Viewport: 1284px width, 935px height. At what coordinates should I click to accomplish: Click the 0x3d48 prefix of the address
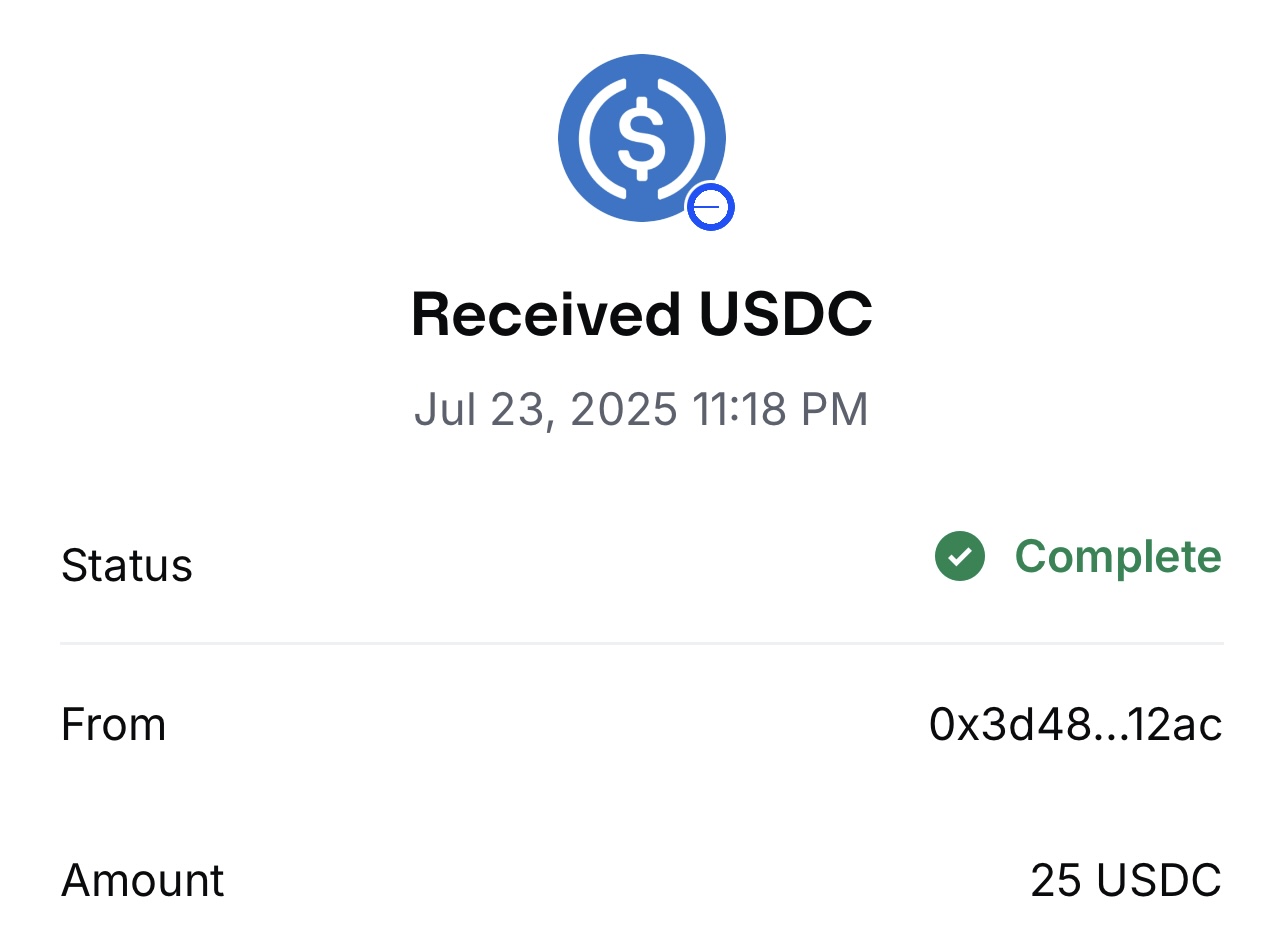click(1010, 724)
